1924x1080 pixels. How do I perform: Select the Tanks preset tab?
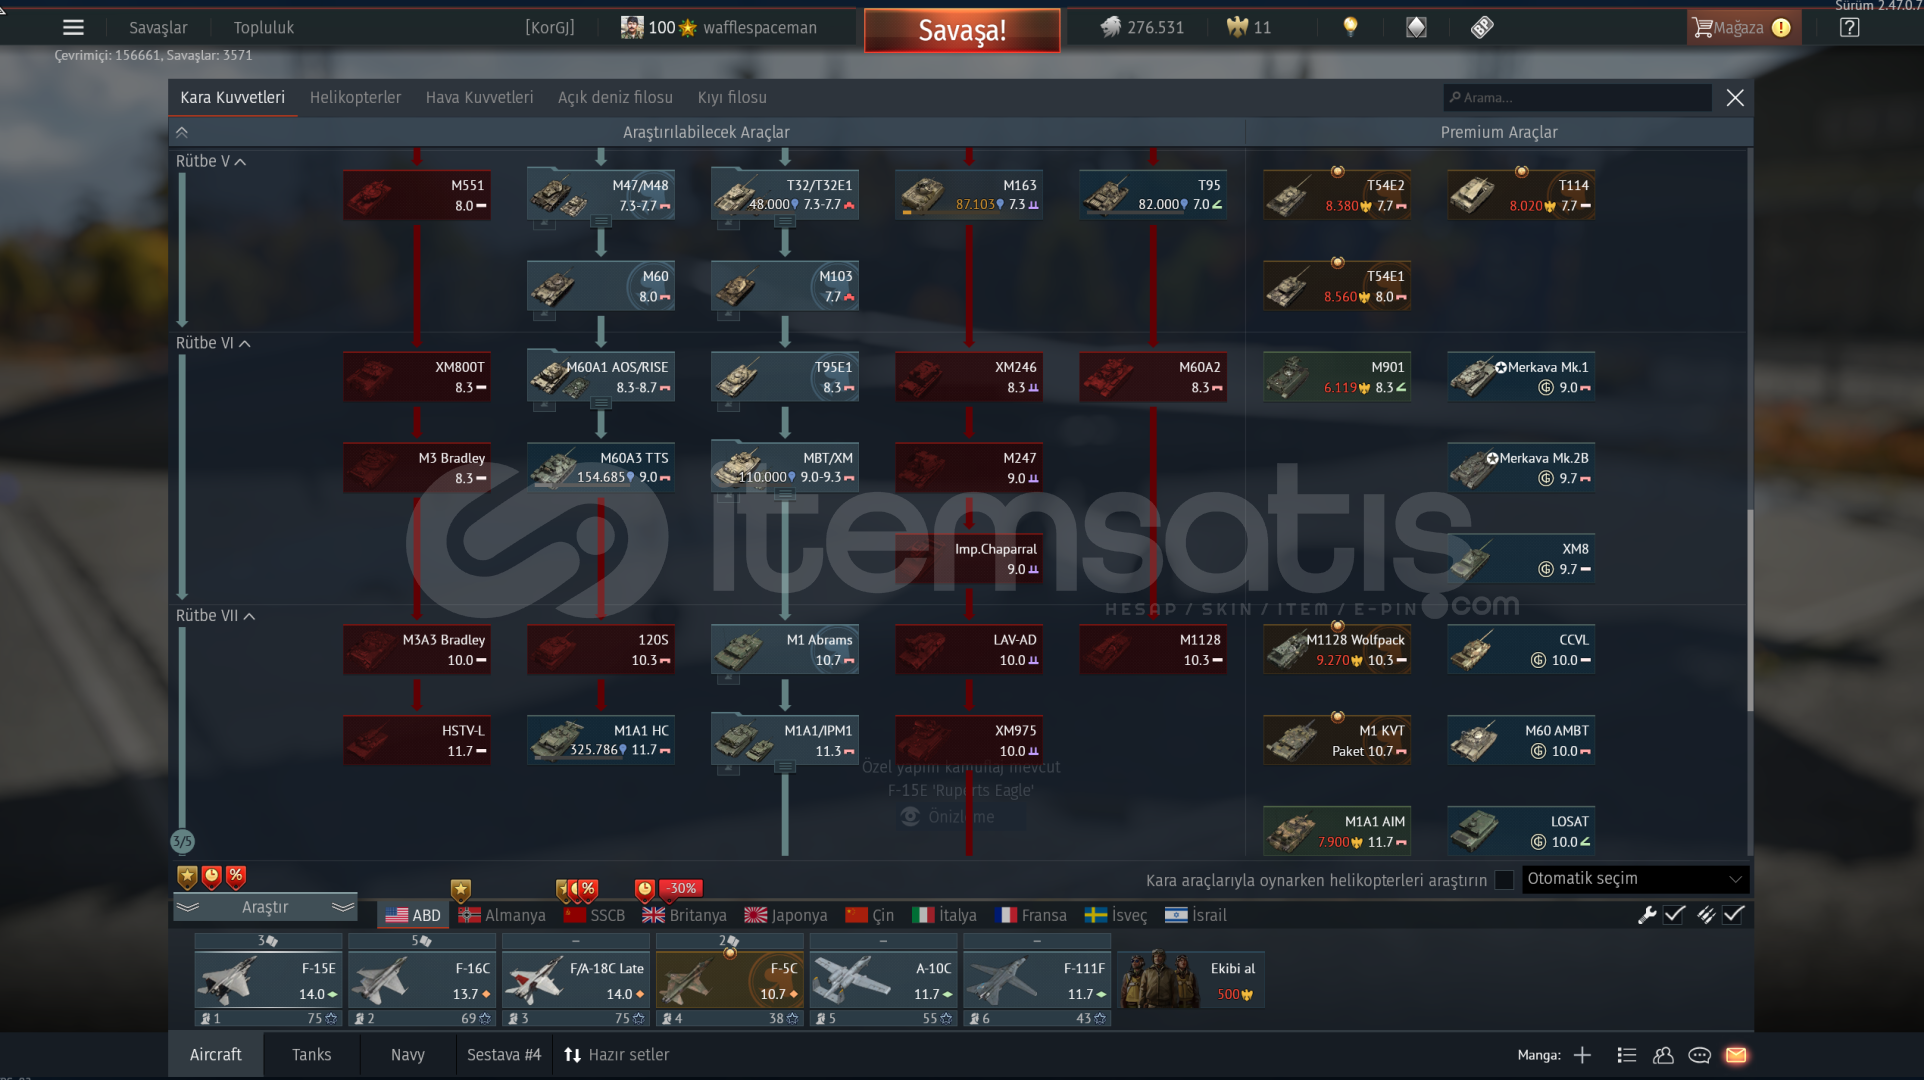click(x=311, y=1055)
